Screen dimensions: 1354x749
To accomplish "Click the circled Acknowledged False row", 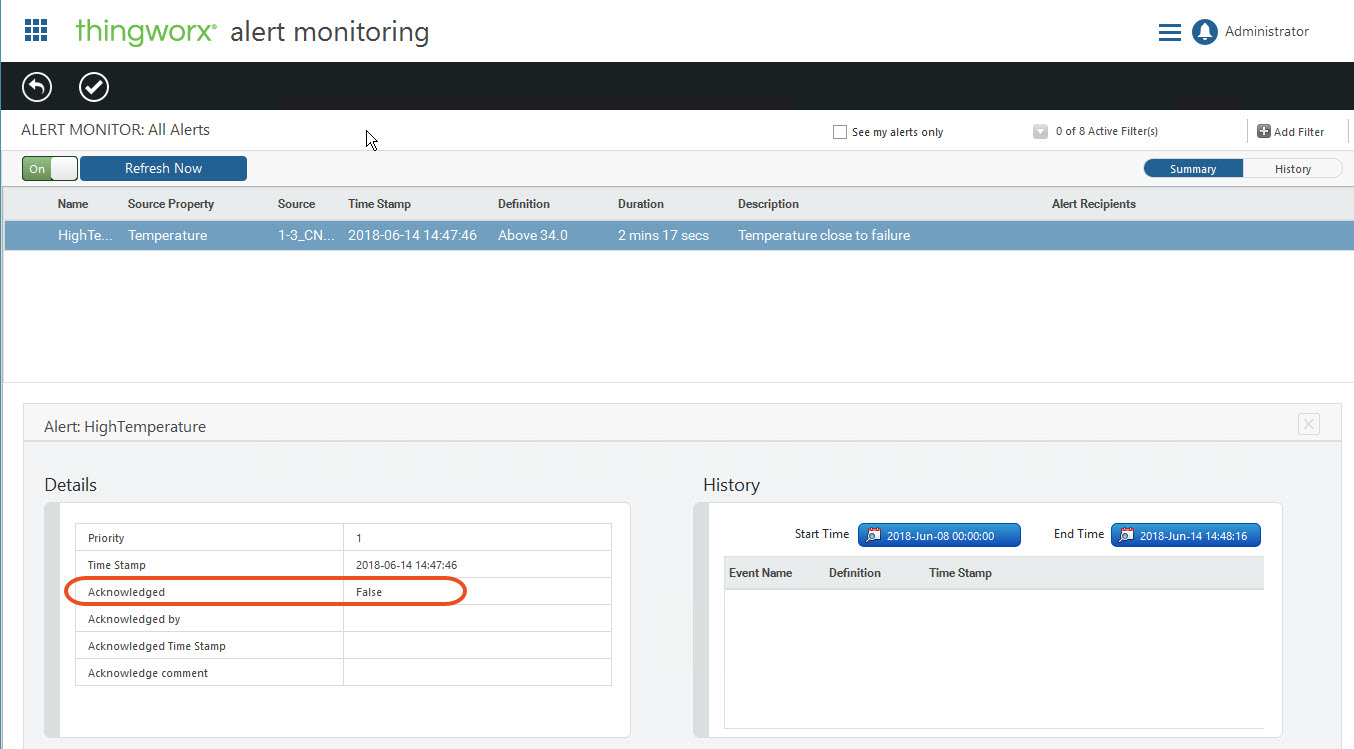I will click(264, 591).
